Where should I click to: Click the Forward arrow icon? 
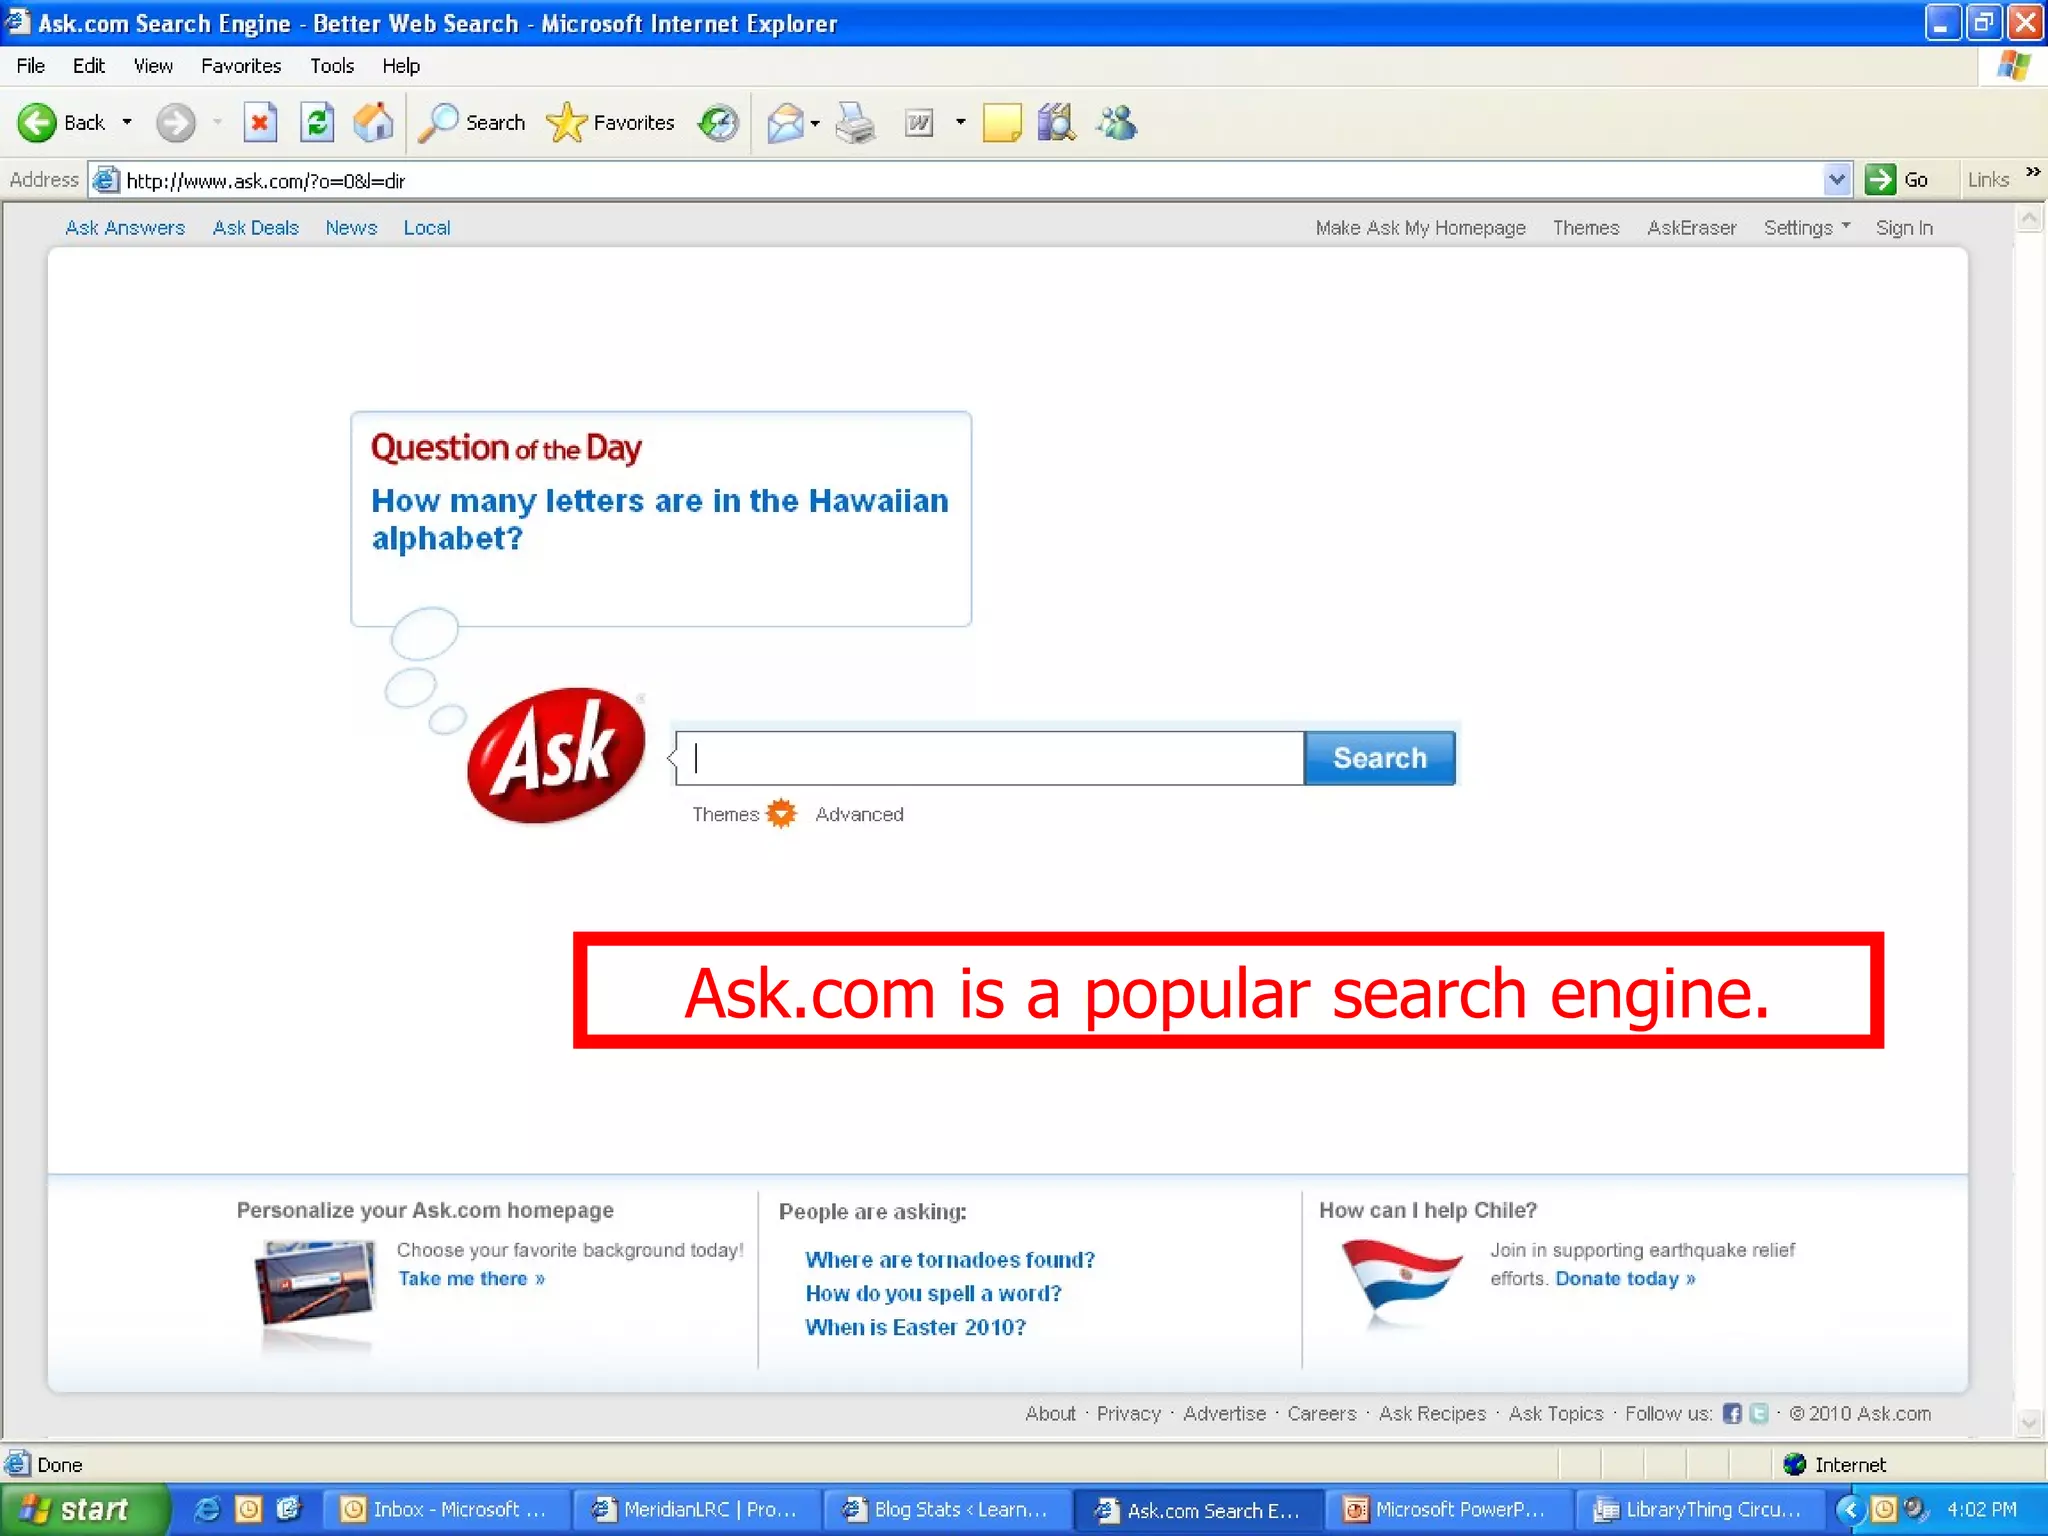pyautogui.click(x=176, y=123)
